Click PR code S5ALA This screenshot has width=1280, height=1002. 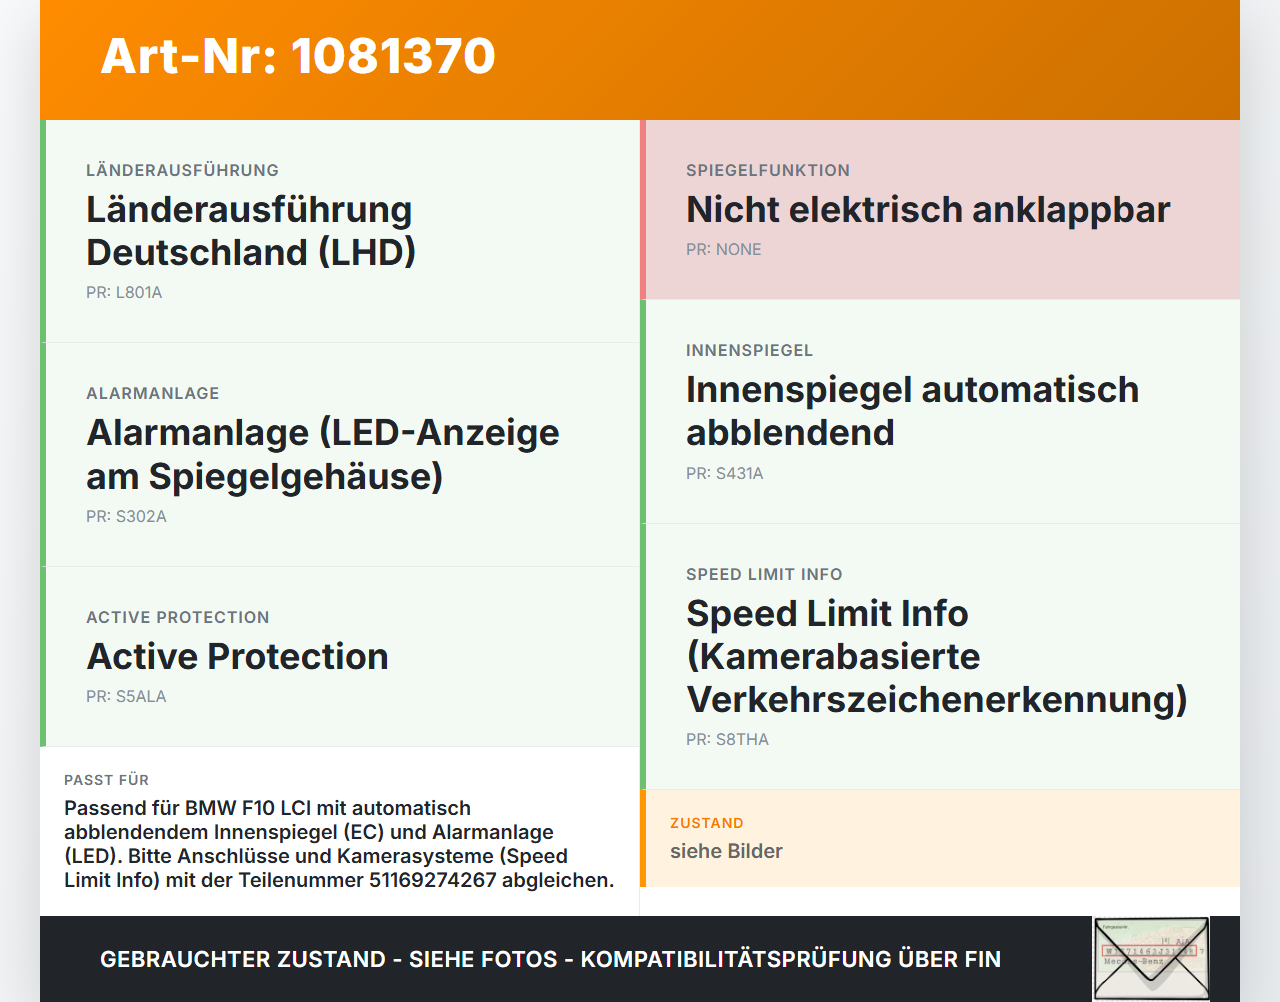[x=126, y=697]
